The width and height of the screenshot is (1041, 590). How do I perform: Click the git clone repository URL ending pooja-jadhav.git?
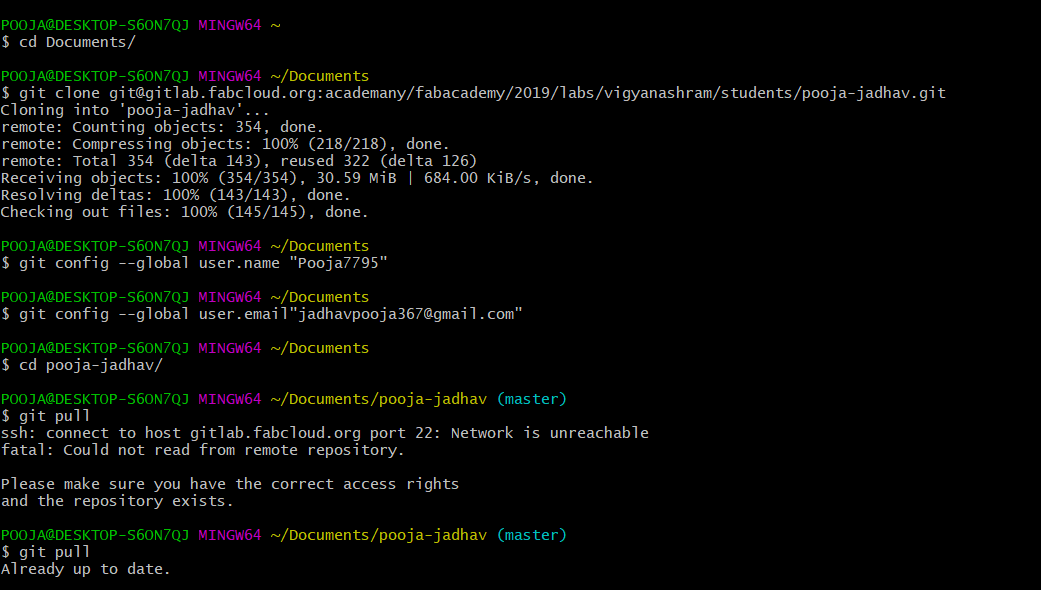[x=528, y=93]
